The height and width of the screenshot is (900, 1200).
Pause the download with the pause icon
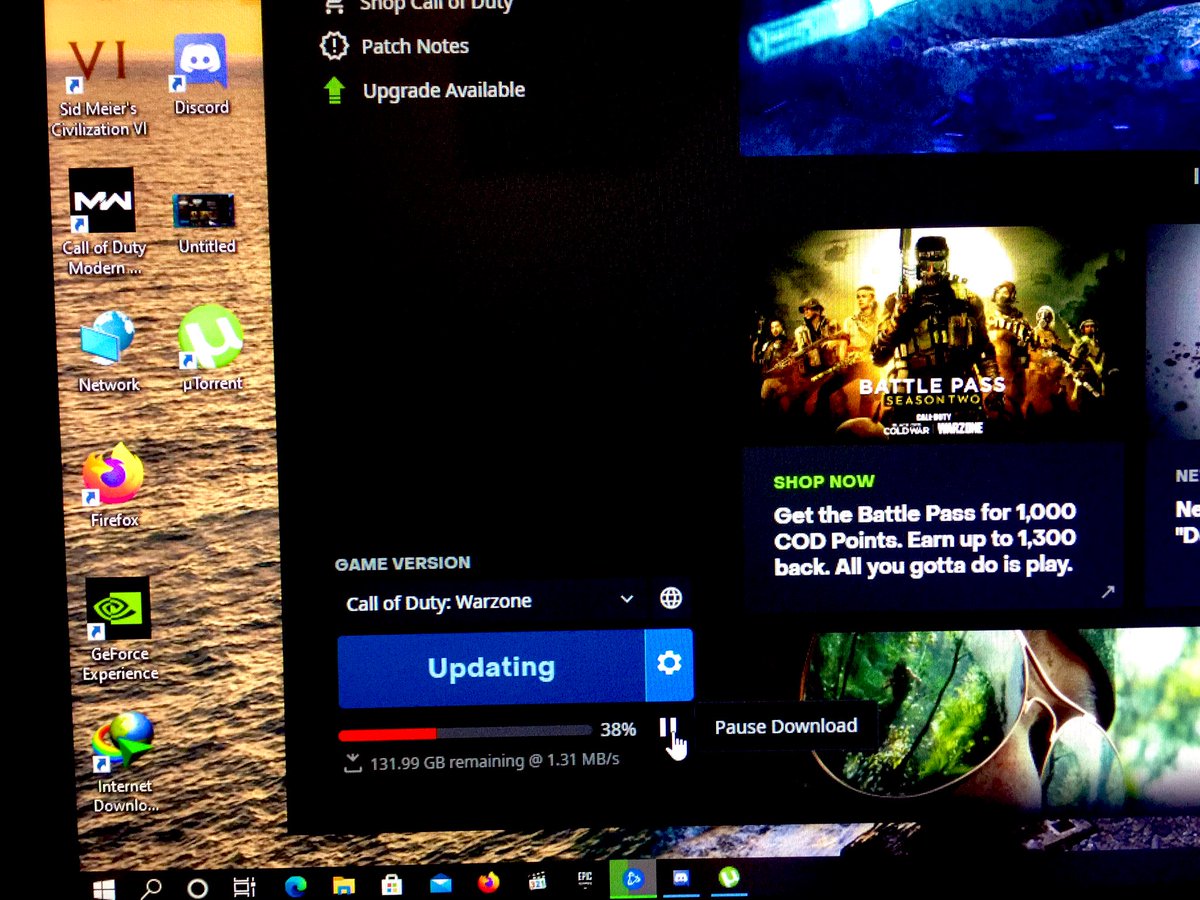coord(667,729)
